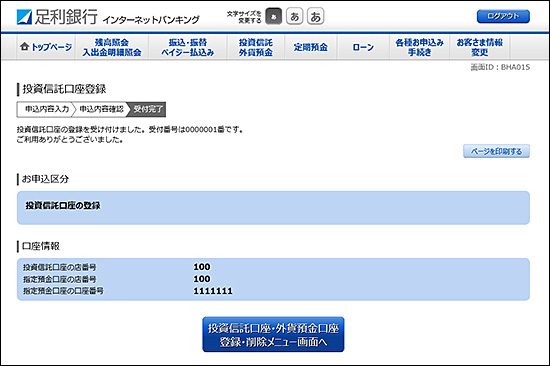This screenshot has width=550, height=366.
Task: Click 投資信託口座・外貨預金口座 登録・削除メニュー画面へ button
Action: coord(273,334)
